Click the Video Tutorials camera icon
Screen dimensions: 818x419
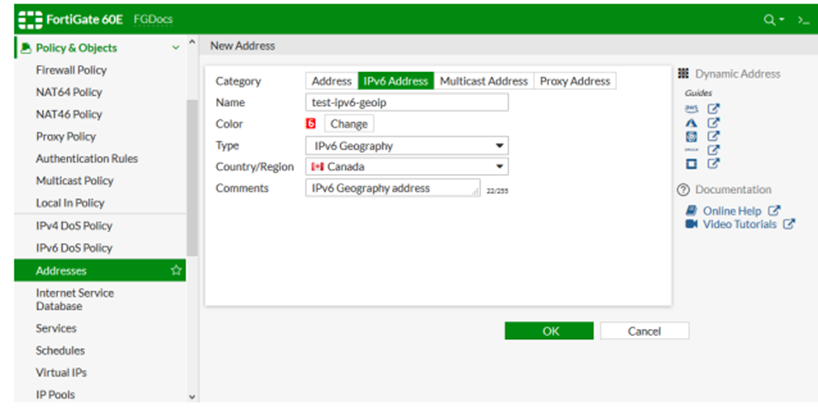coord(691,225)
